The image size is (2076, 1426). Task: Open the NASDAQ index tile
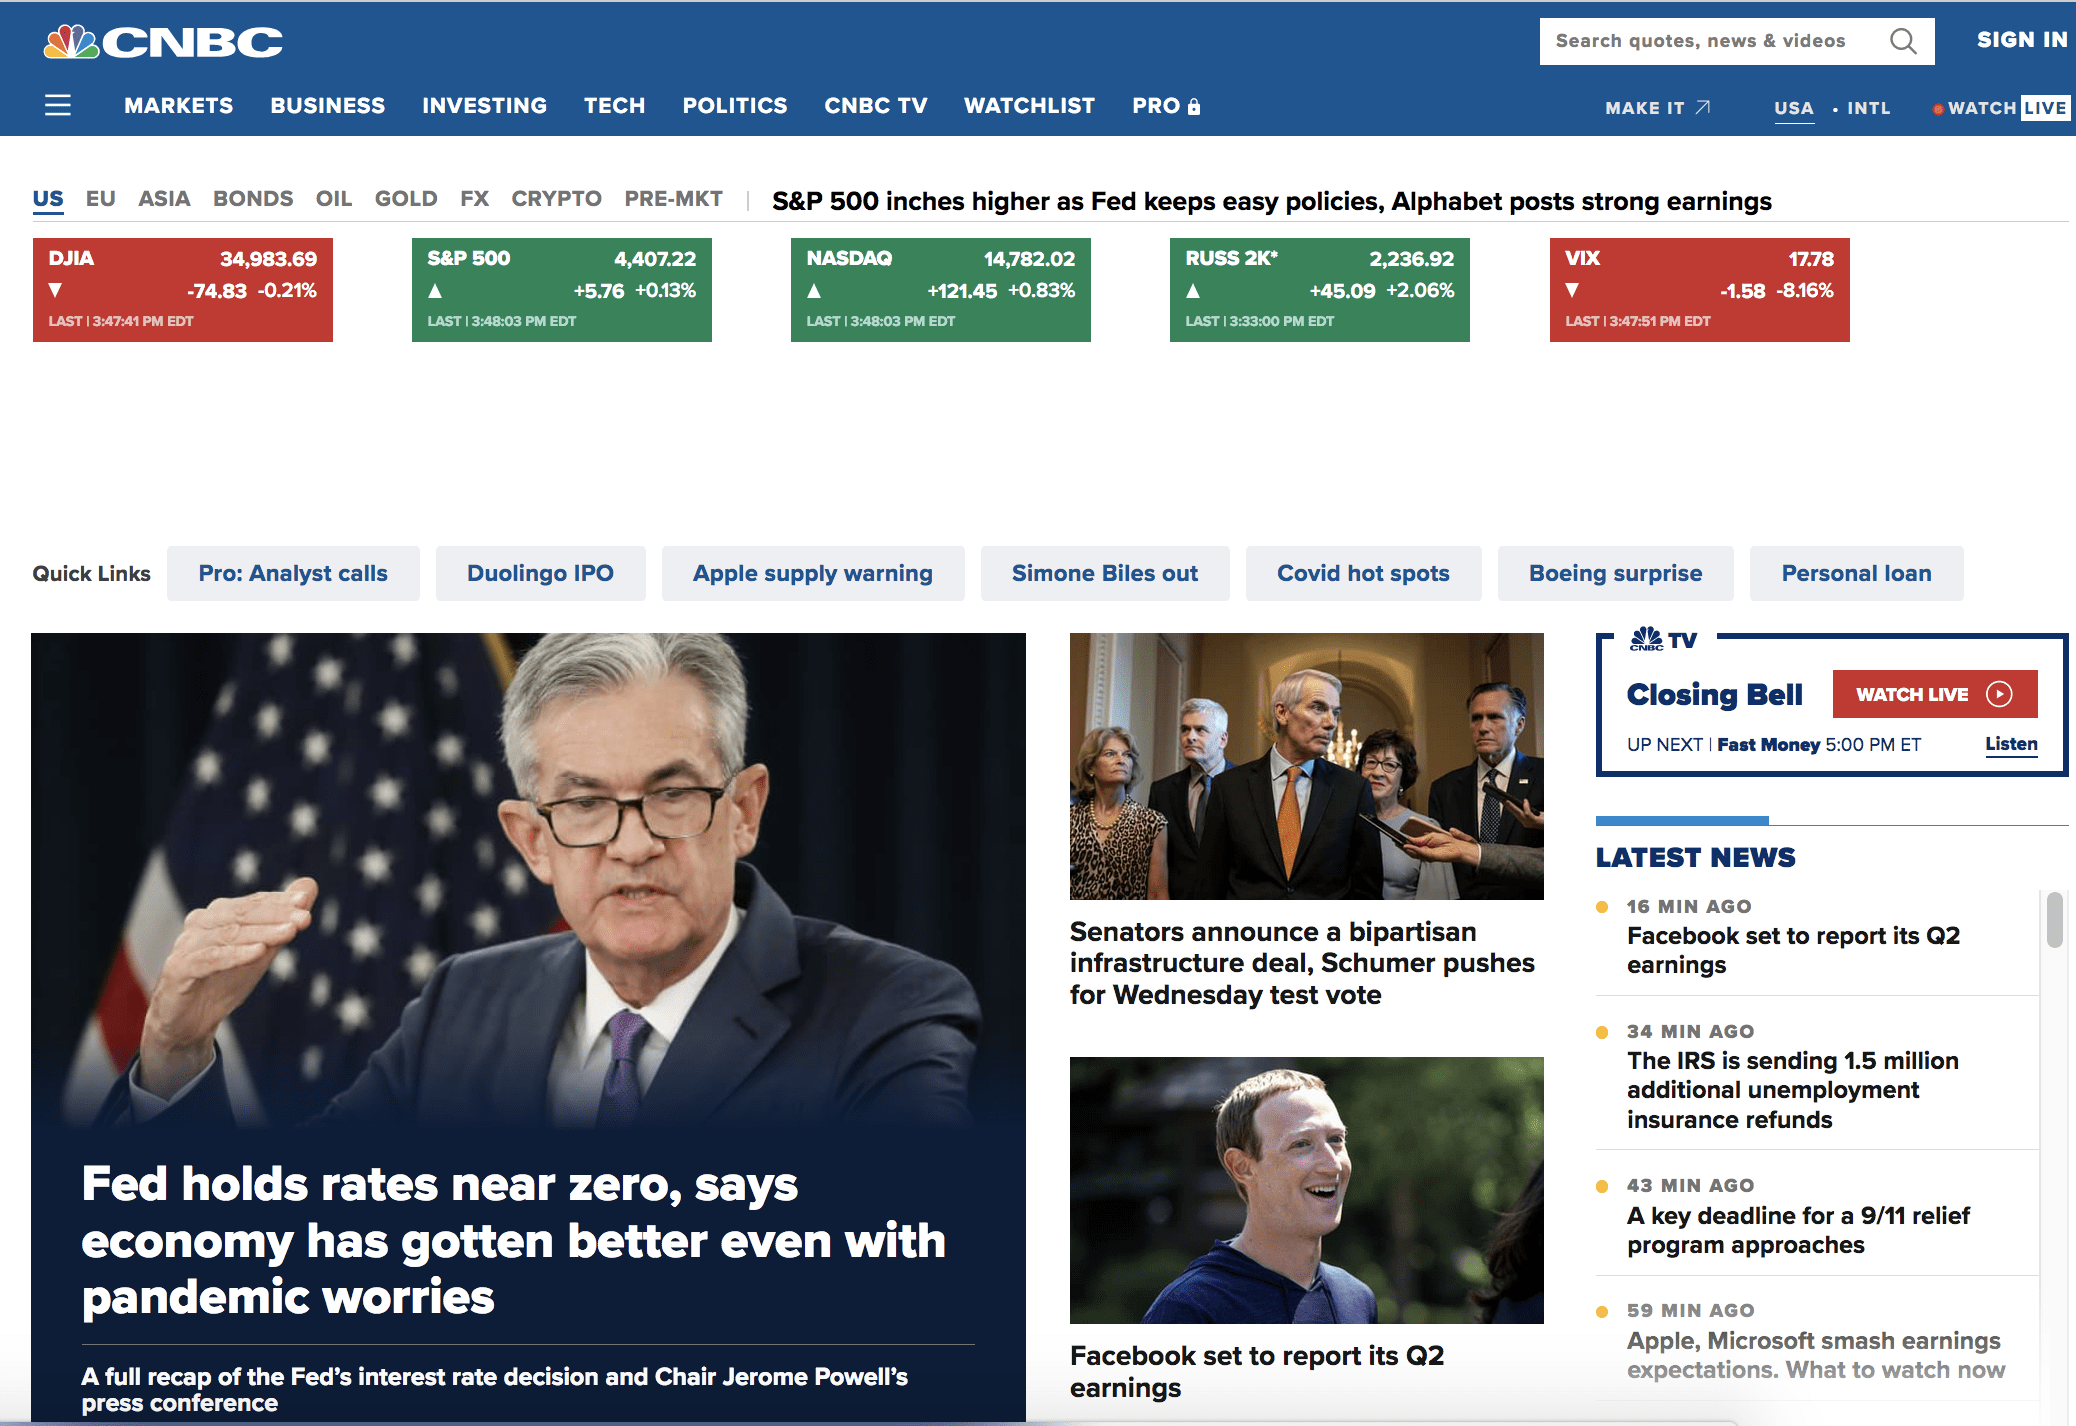coord(940,290)
